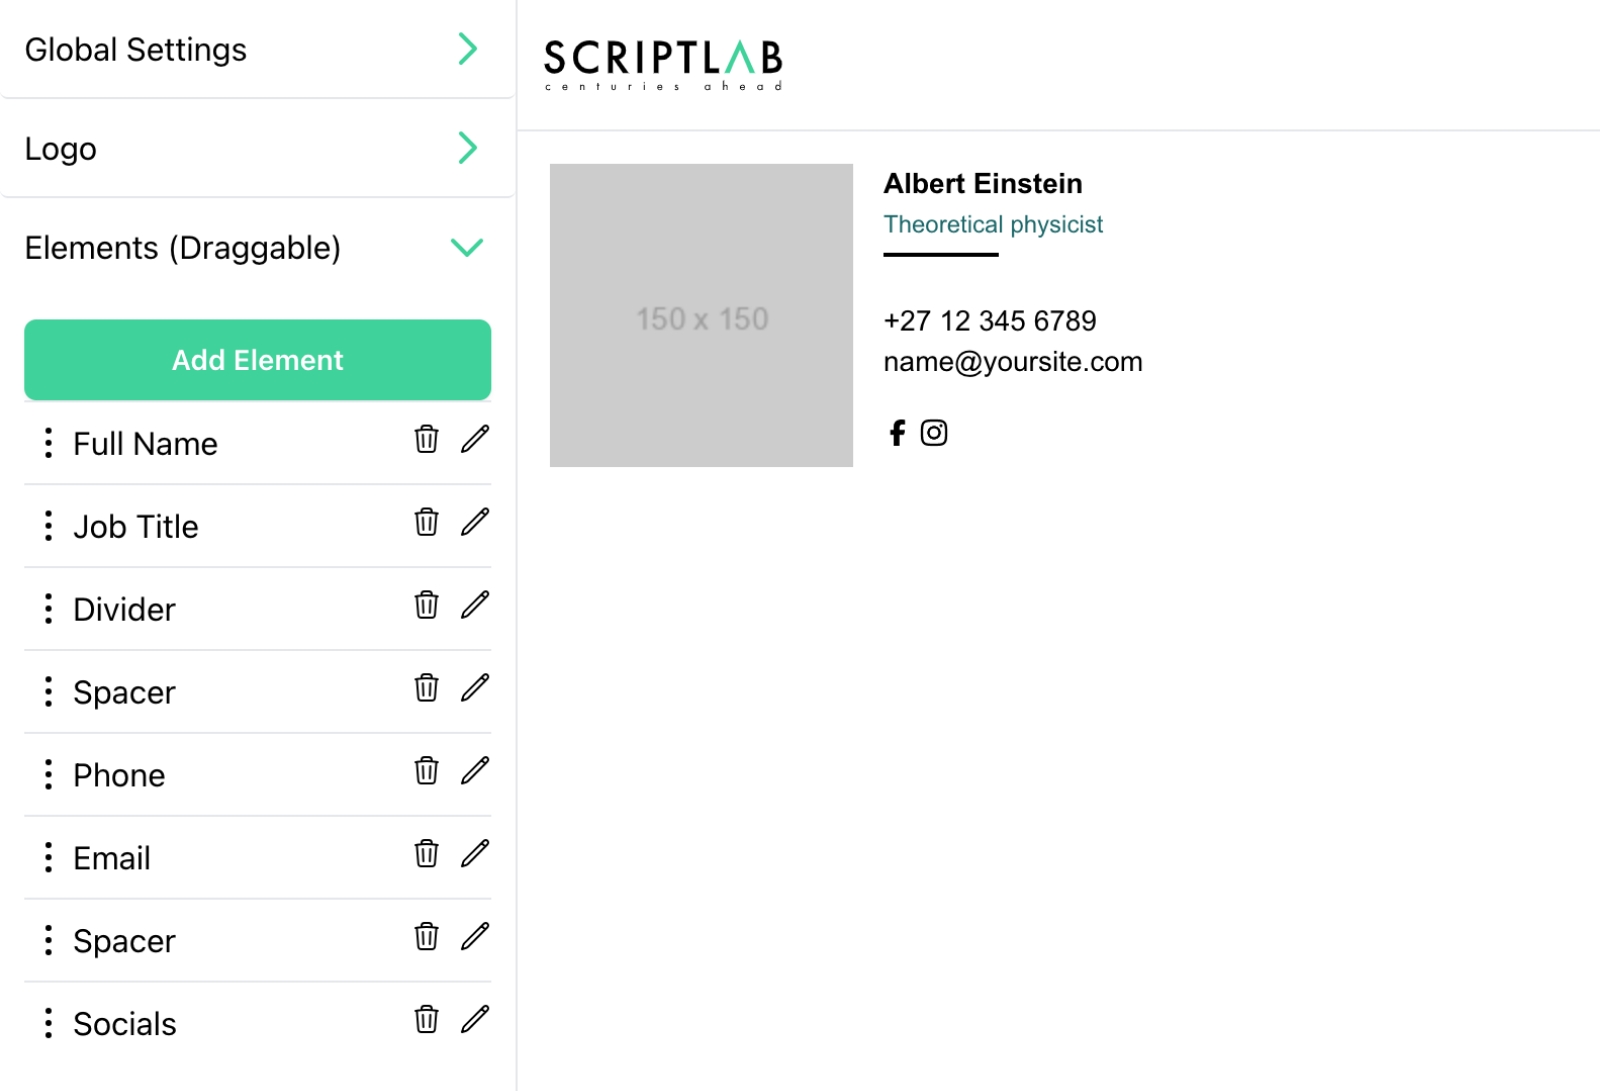This screenshot has width=1600, height=1091.
Task: Click the 150 x 150 placeholder image
Action: pos(701,317)
